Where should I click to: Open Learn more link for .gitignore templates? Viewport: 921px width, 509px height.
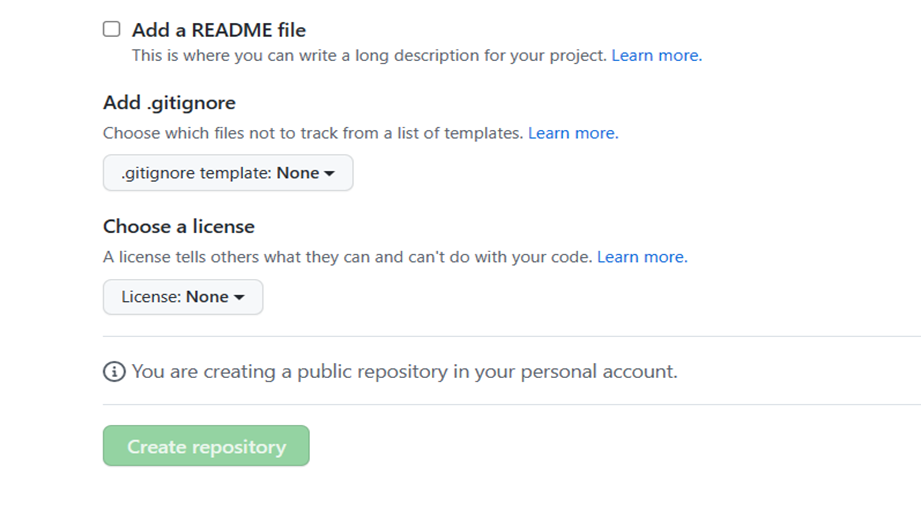573,133
